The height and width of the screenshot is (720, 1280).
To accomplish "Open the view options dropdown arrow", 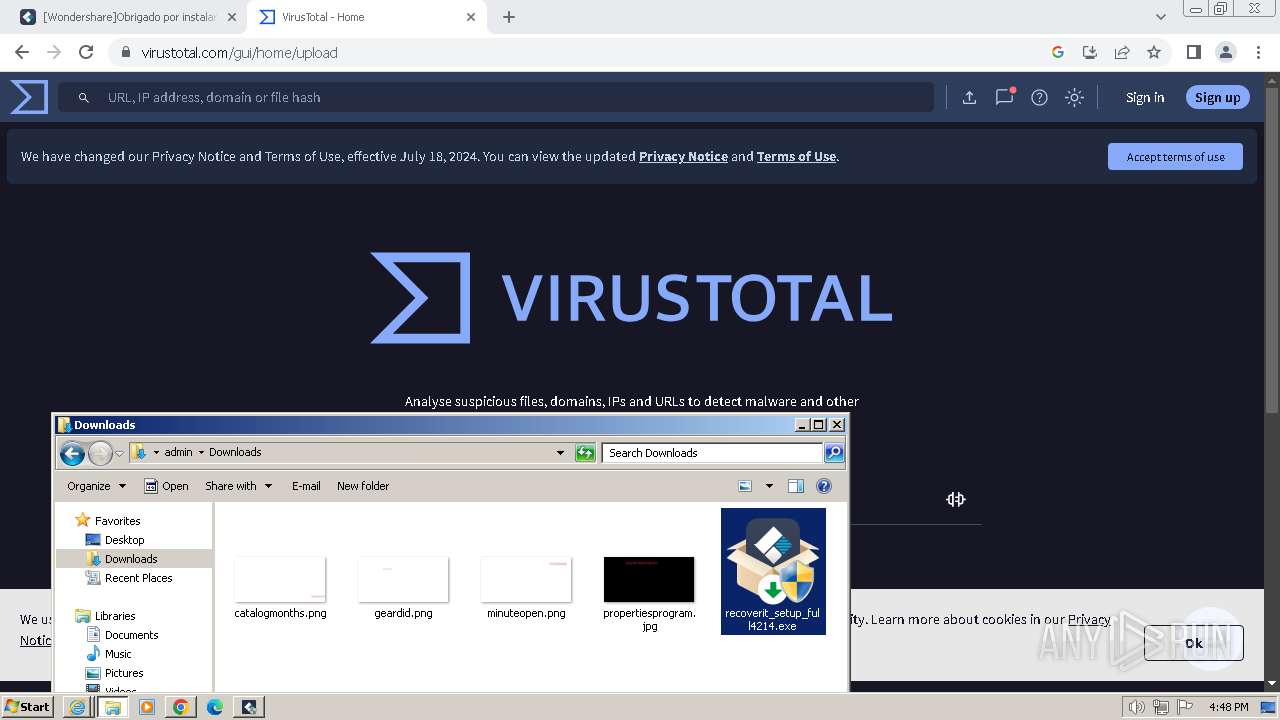I will coord(769,486).
